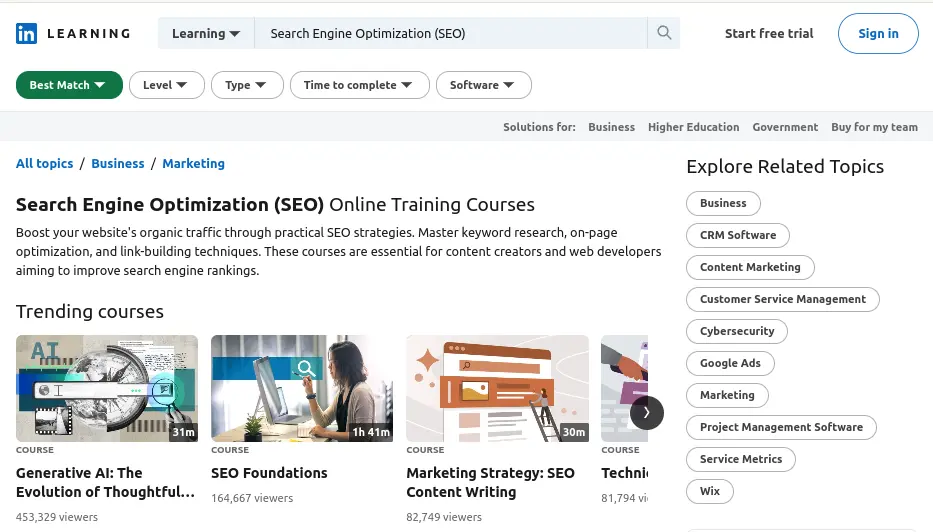The height and width of the screenshot is (532, 933).
Task: Click the 'Trending courses' heading
Action: point(90,312)
